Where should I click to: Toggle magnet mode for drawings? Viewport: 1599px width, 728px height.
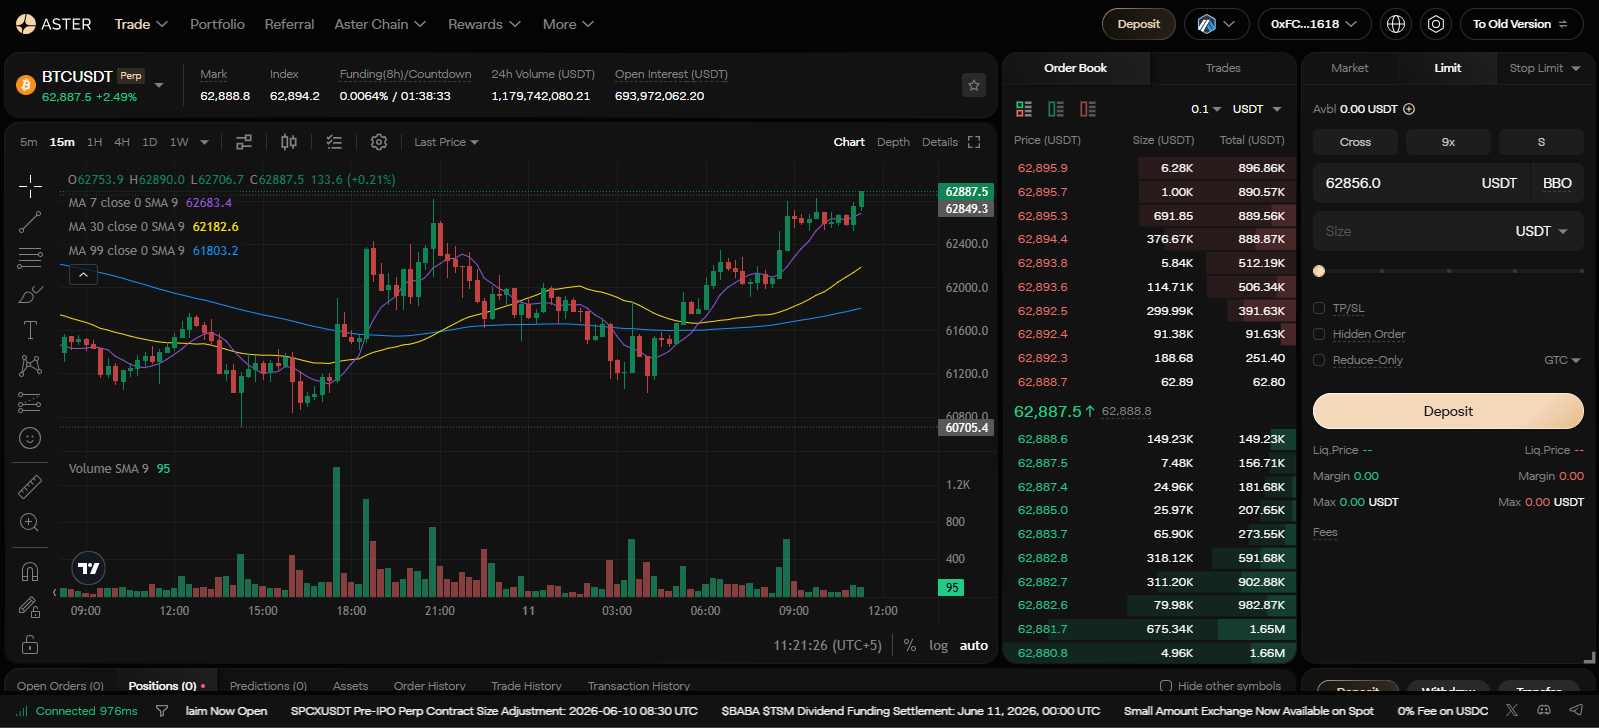[30, 571]
